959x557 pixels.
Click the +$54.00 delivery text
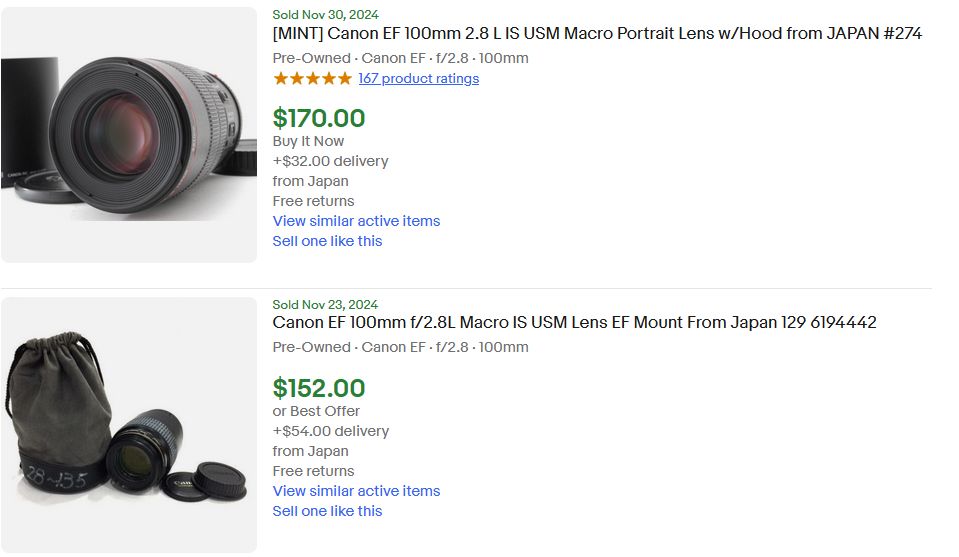point(330,431)
